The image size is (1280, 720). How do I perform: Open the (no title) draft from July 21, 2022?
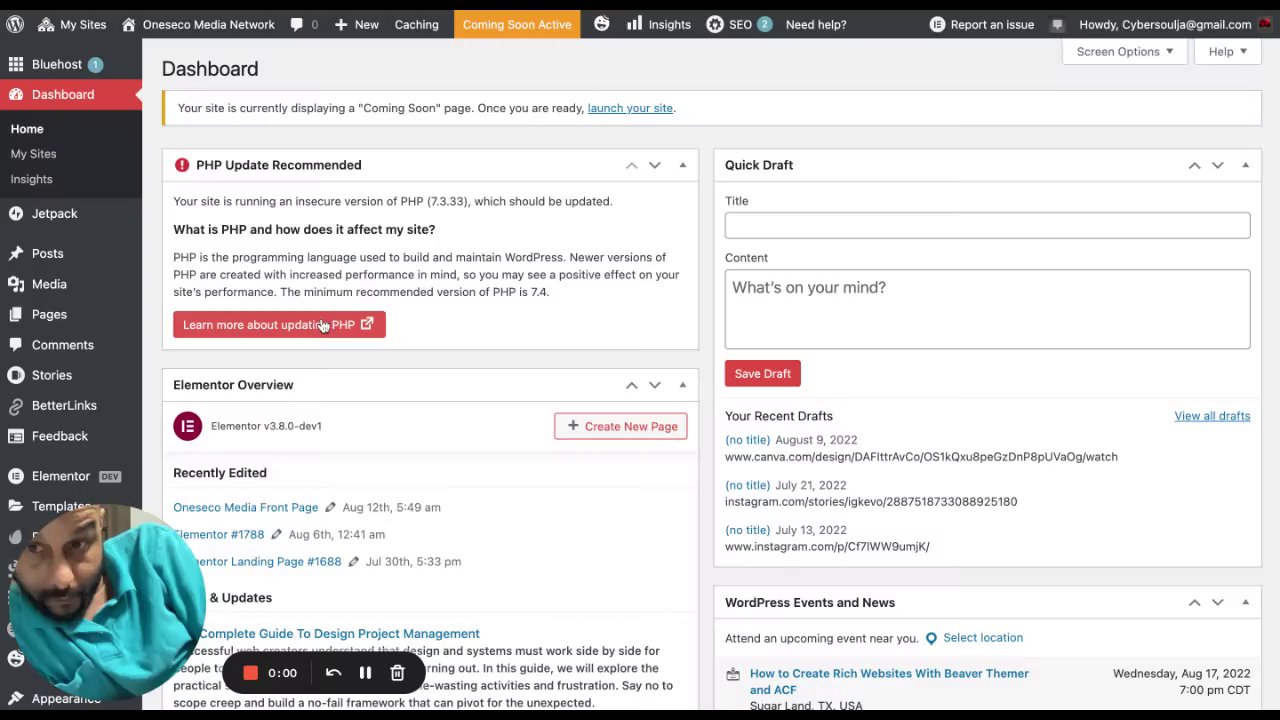748,485
